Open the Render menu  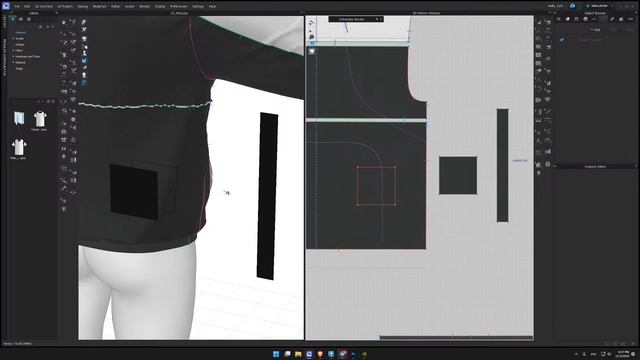(144, 7)
